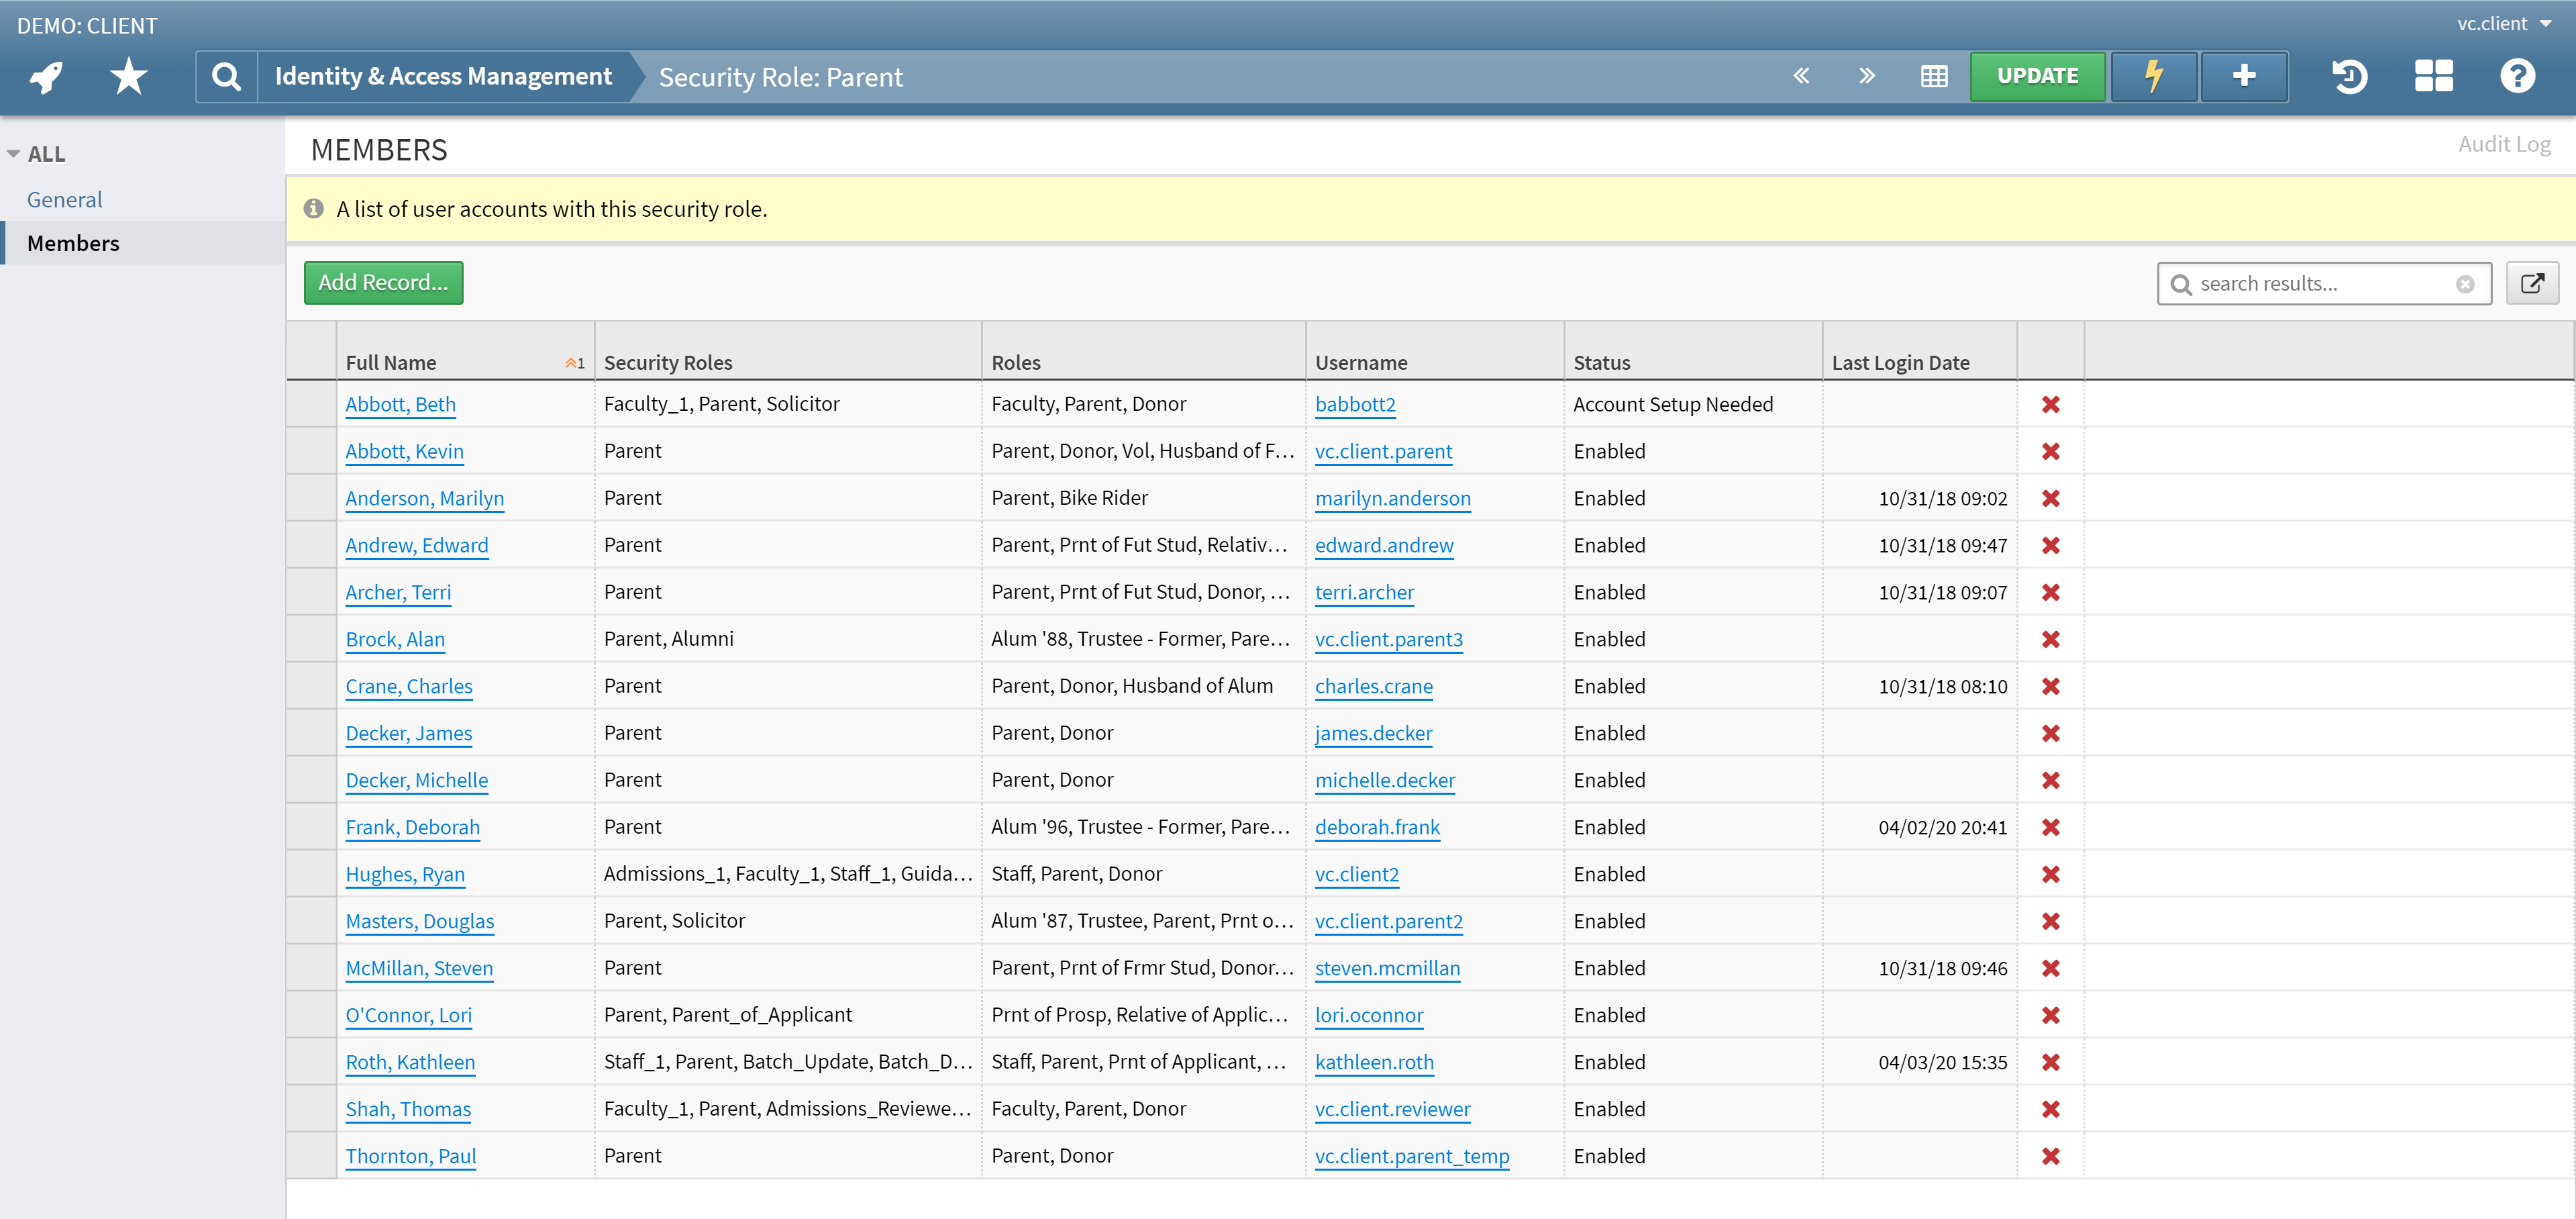The image size is (2576, 1219).
Task: Open the help question mark icon
Action: point(2517,76)
